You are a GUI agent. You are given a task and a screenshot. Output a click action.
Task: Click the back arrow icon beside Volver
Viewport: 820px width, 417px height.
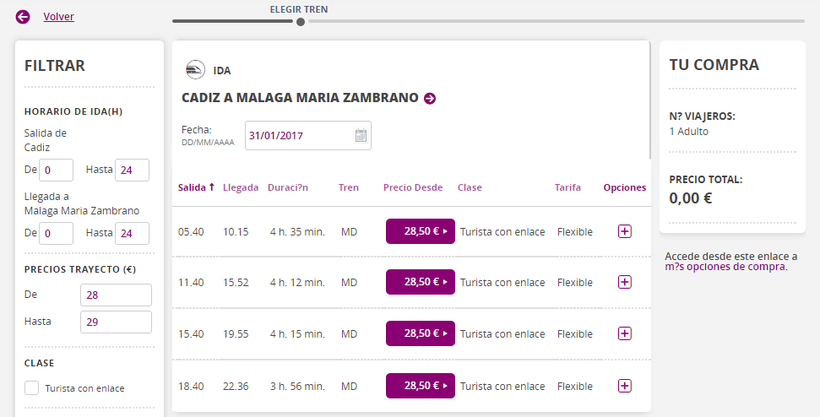pyautogui.click(x=23, y=17)
